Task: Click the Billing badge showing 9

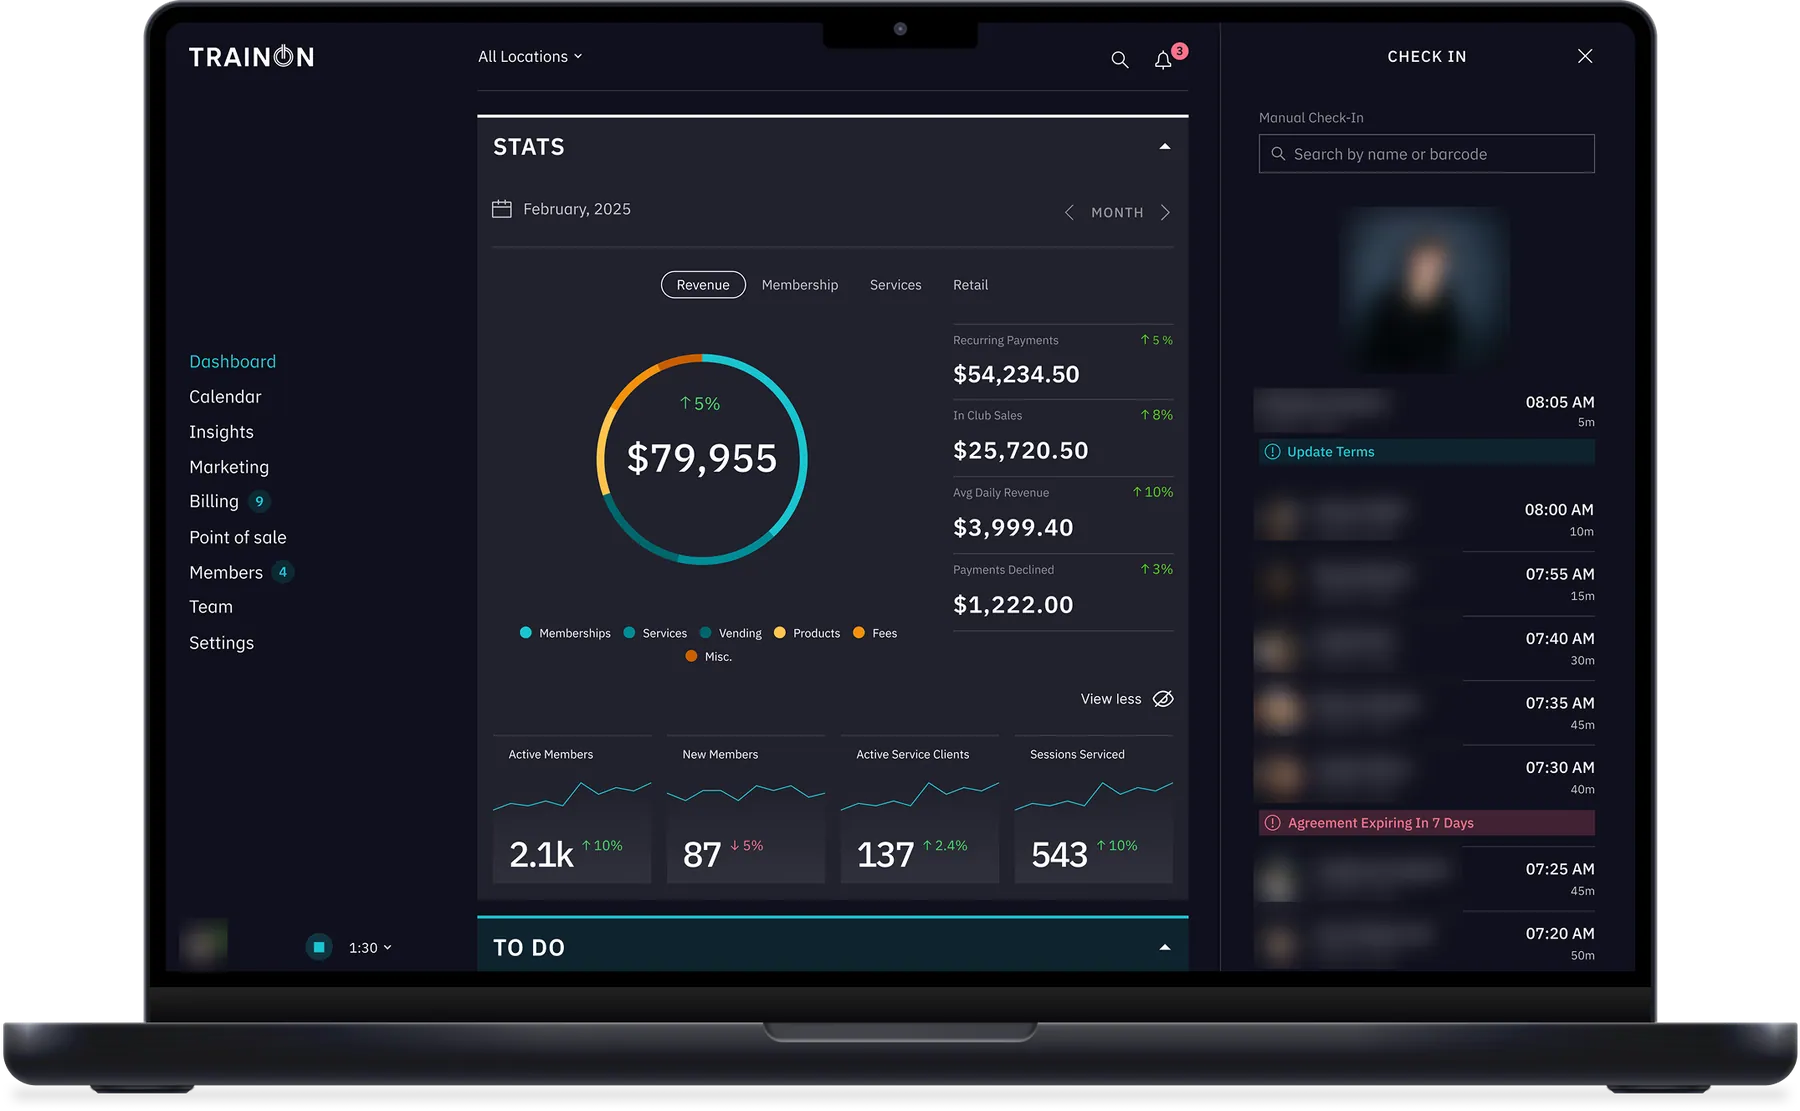Action: (259, 501)
